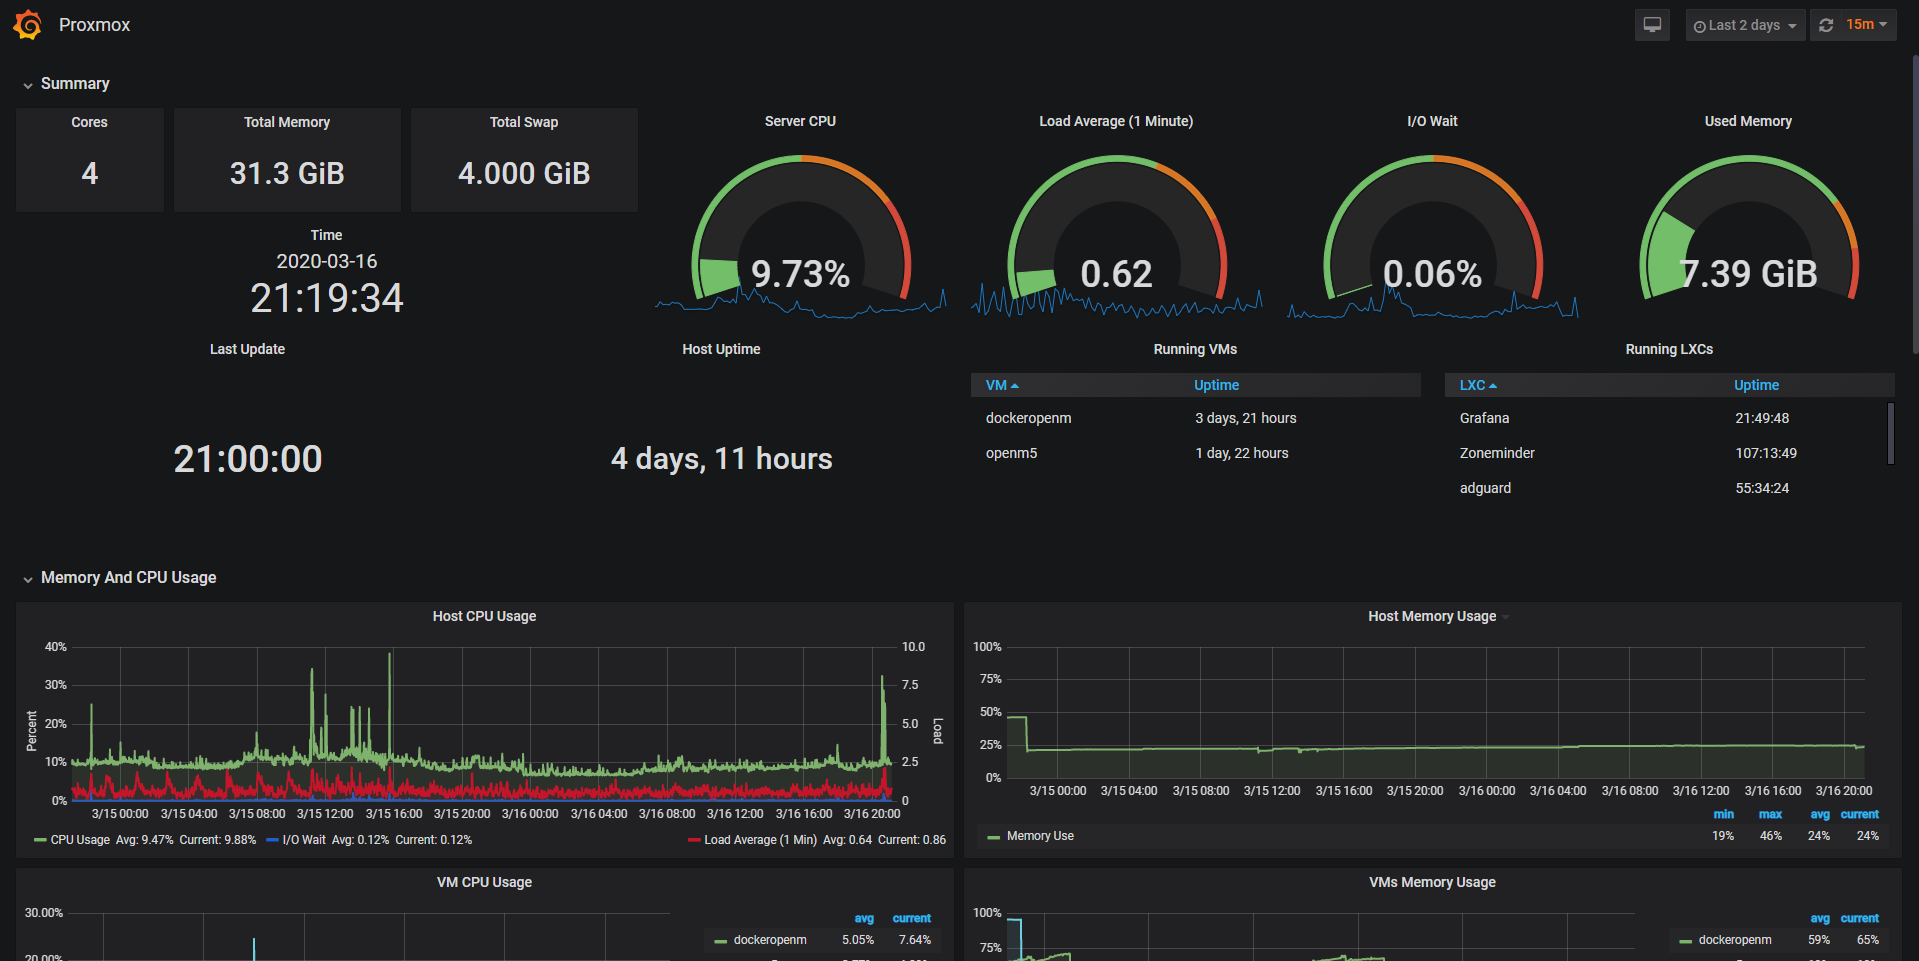The width and height of the screenshot is (1919, 961).
Task: Sort Host Memory legend by current
Action: pyautogui.click(x=1860, y=814)
